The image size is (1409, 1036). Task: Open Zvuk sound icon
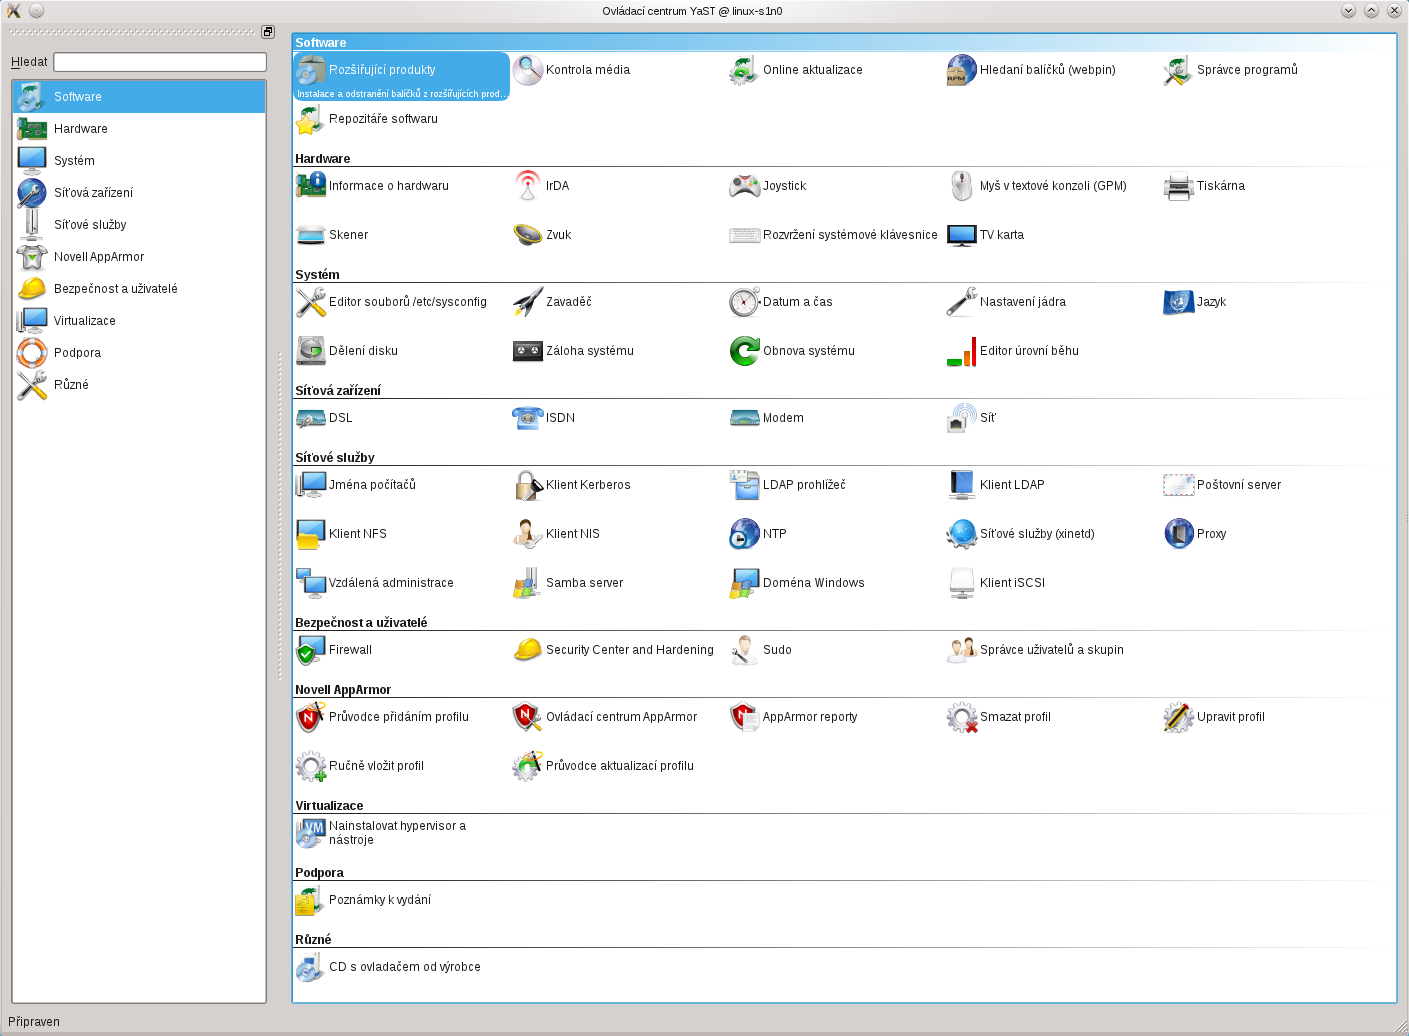[527, 235]
